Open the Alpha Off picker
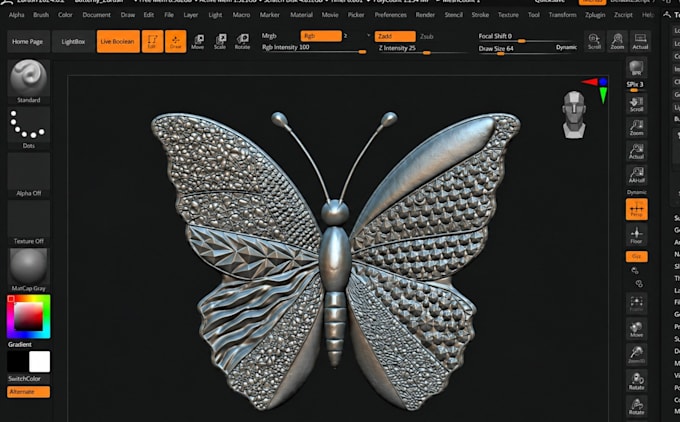 point(29,175)
